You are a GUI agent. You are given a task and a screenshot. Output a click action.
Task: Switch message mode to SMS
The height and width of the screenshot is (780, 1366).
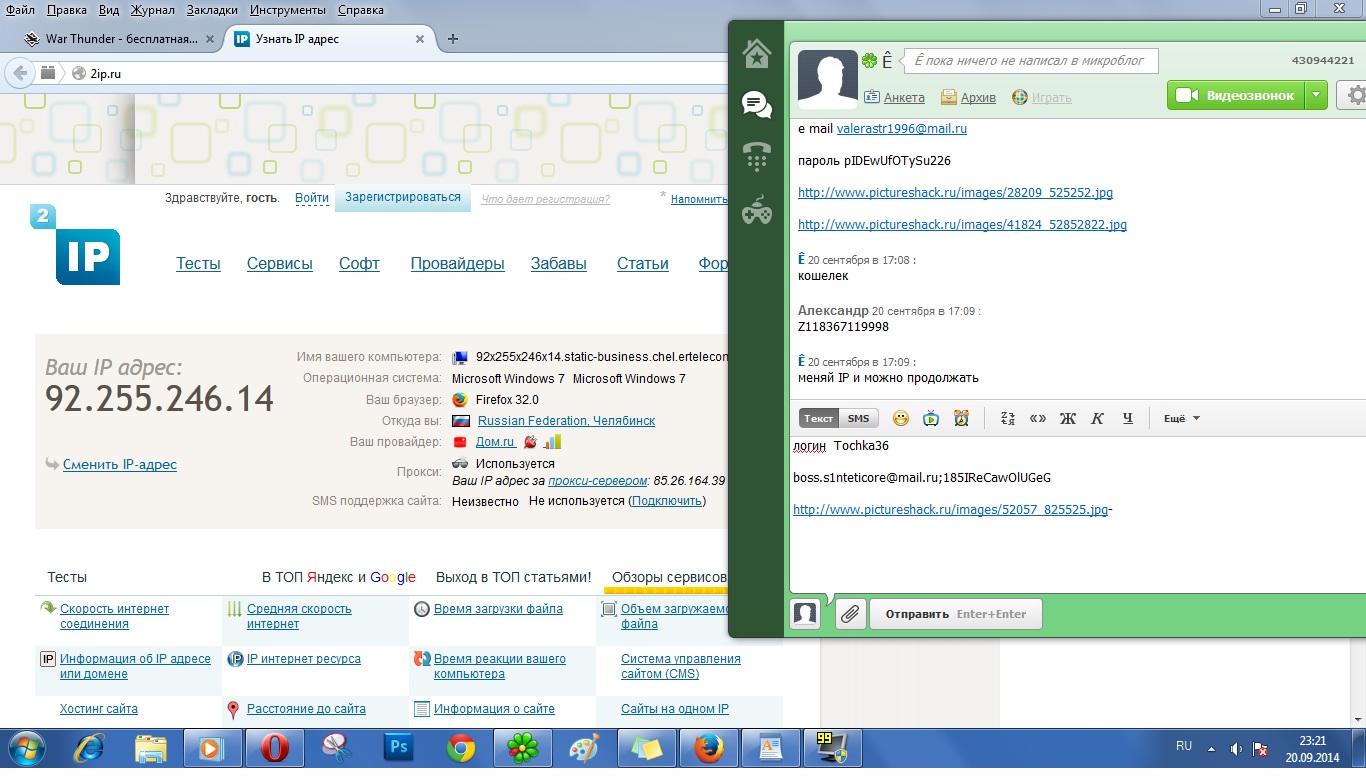click(x=858, y=418)
